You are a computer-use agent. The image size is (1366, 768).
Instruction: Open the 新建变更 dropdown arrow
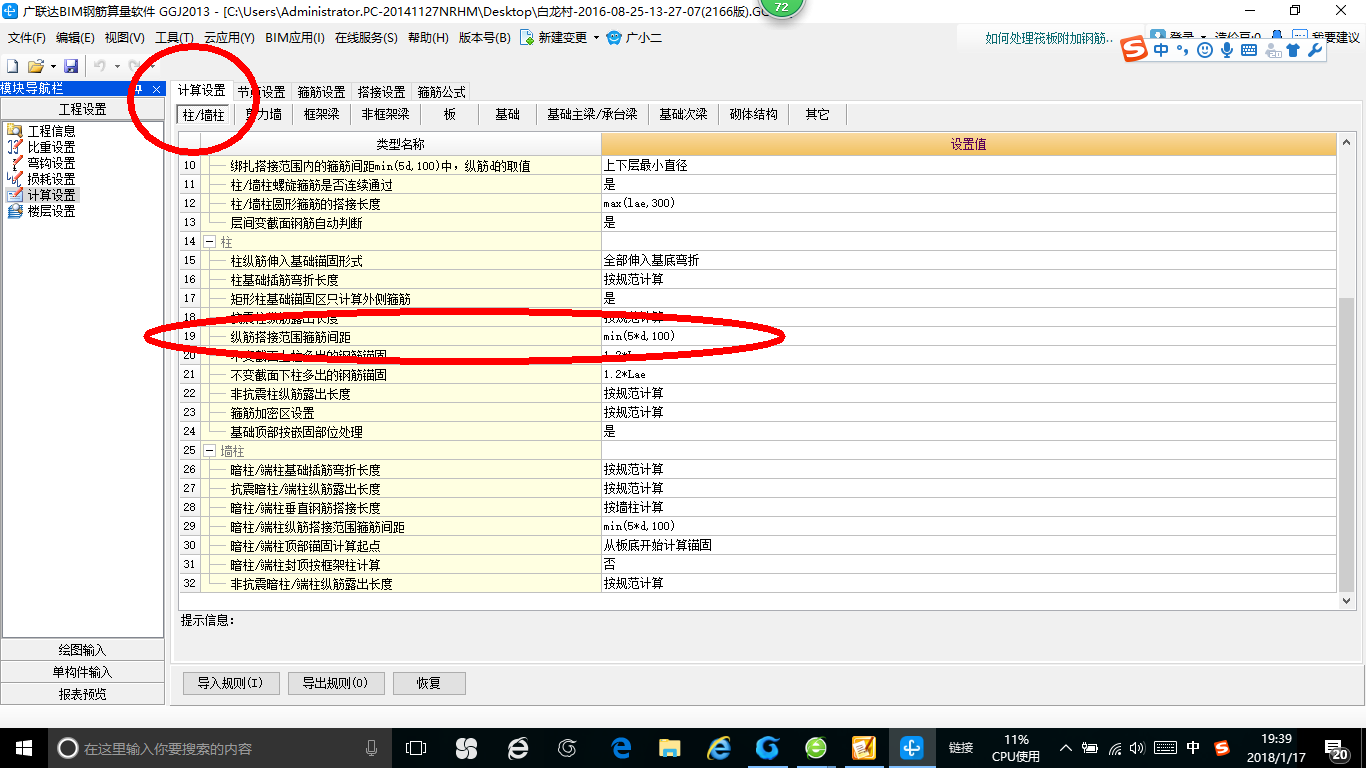coord(596,38)
